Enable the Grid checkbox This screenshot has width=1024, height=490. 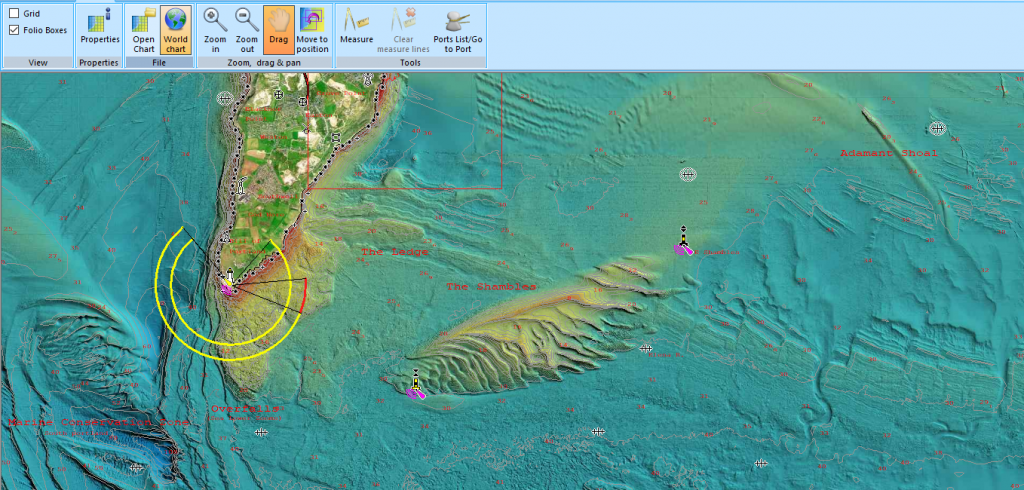[x=14, y=13]
